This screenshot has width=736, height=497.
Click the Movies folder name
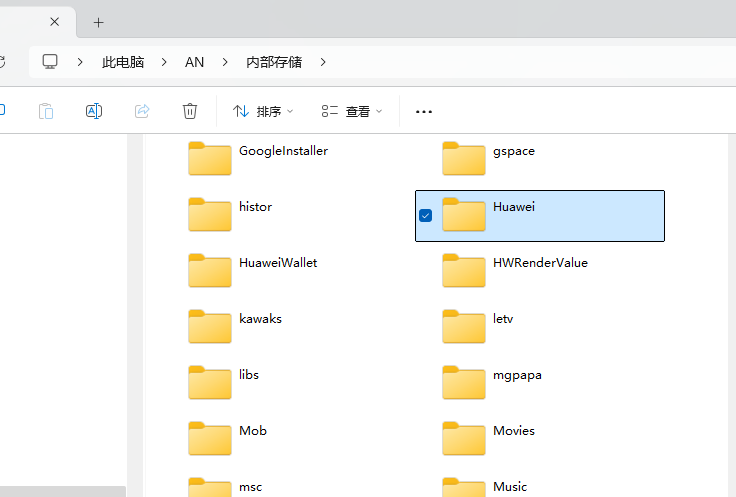pyautogui.click(x=514, y=431)
